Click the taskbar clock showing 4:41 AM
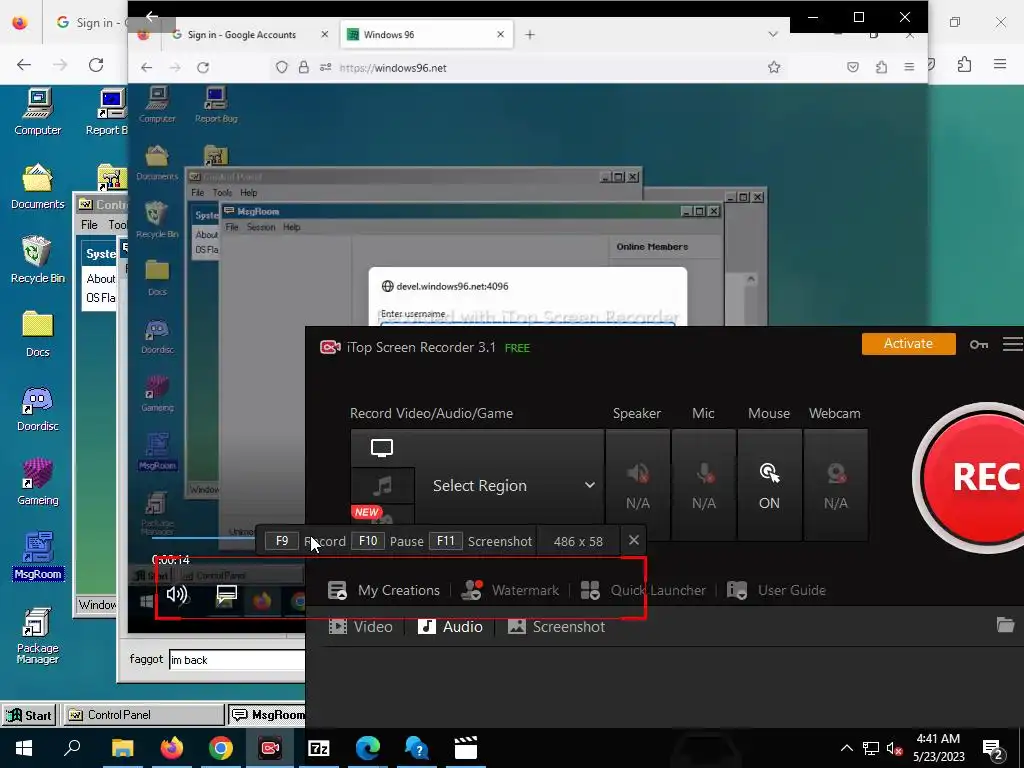 tap(938, 748)
